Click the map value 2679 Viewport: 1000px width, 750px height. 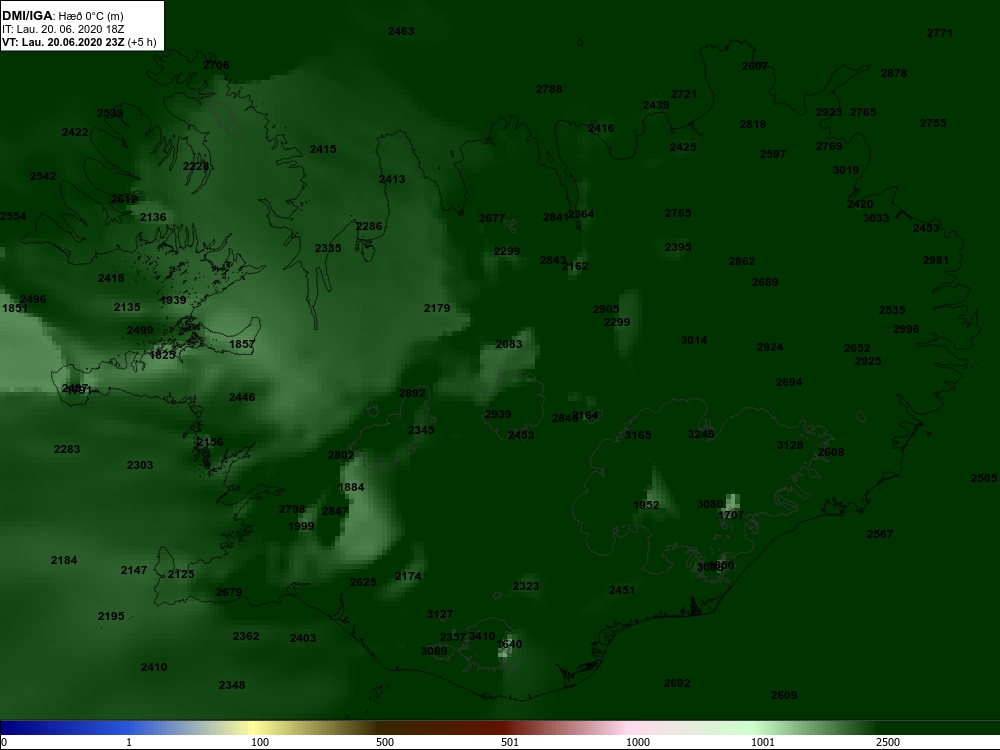pyautogui.click(x=229, y=592)
